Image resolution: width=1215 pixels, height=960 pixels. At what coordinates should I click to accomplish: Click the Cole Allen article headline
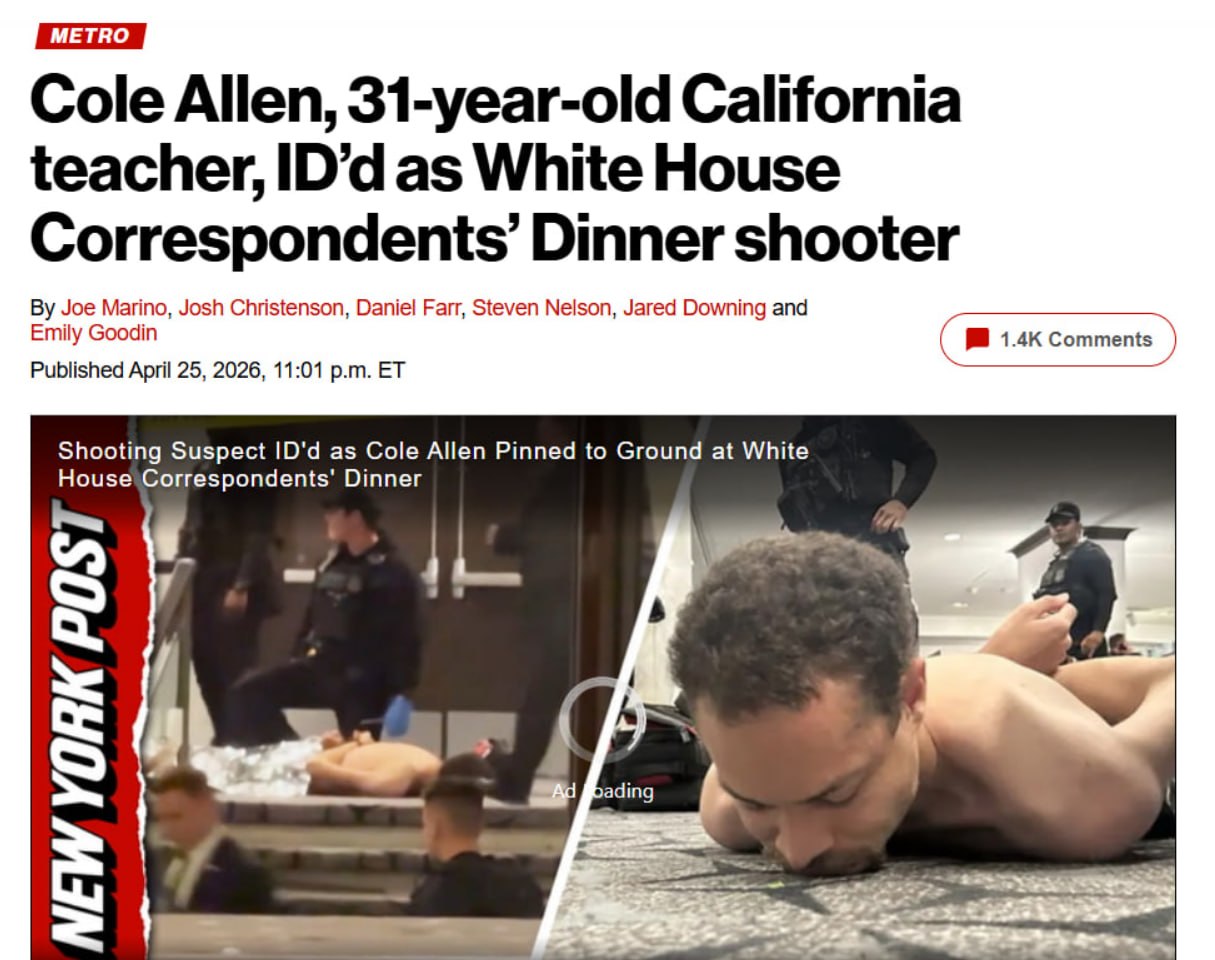(x=495, y=169)
